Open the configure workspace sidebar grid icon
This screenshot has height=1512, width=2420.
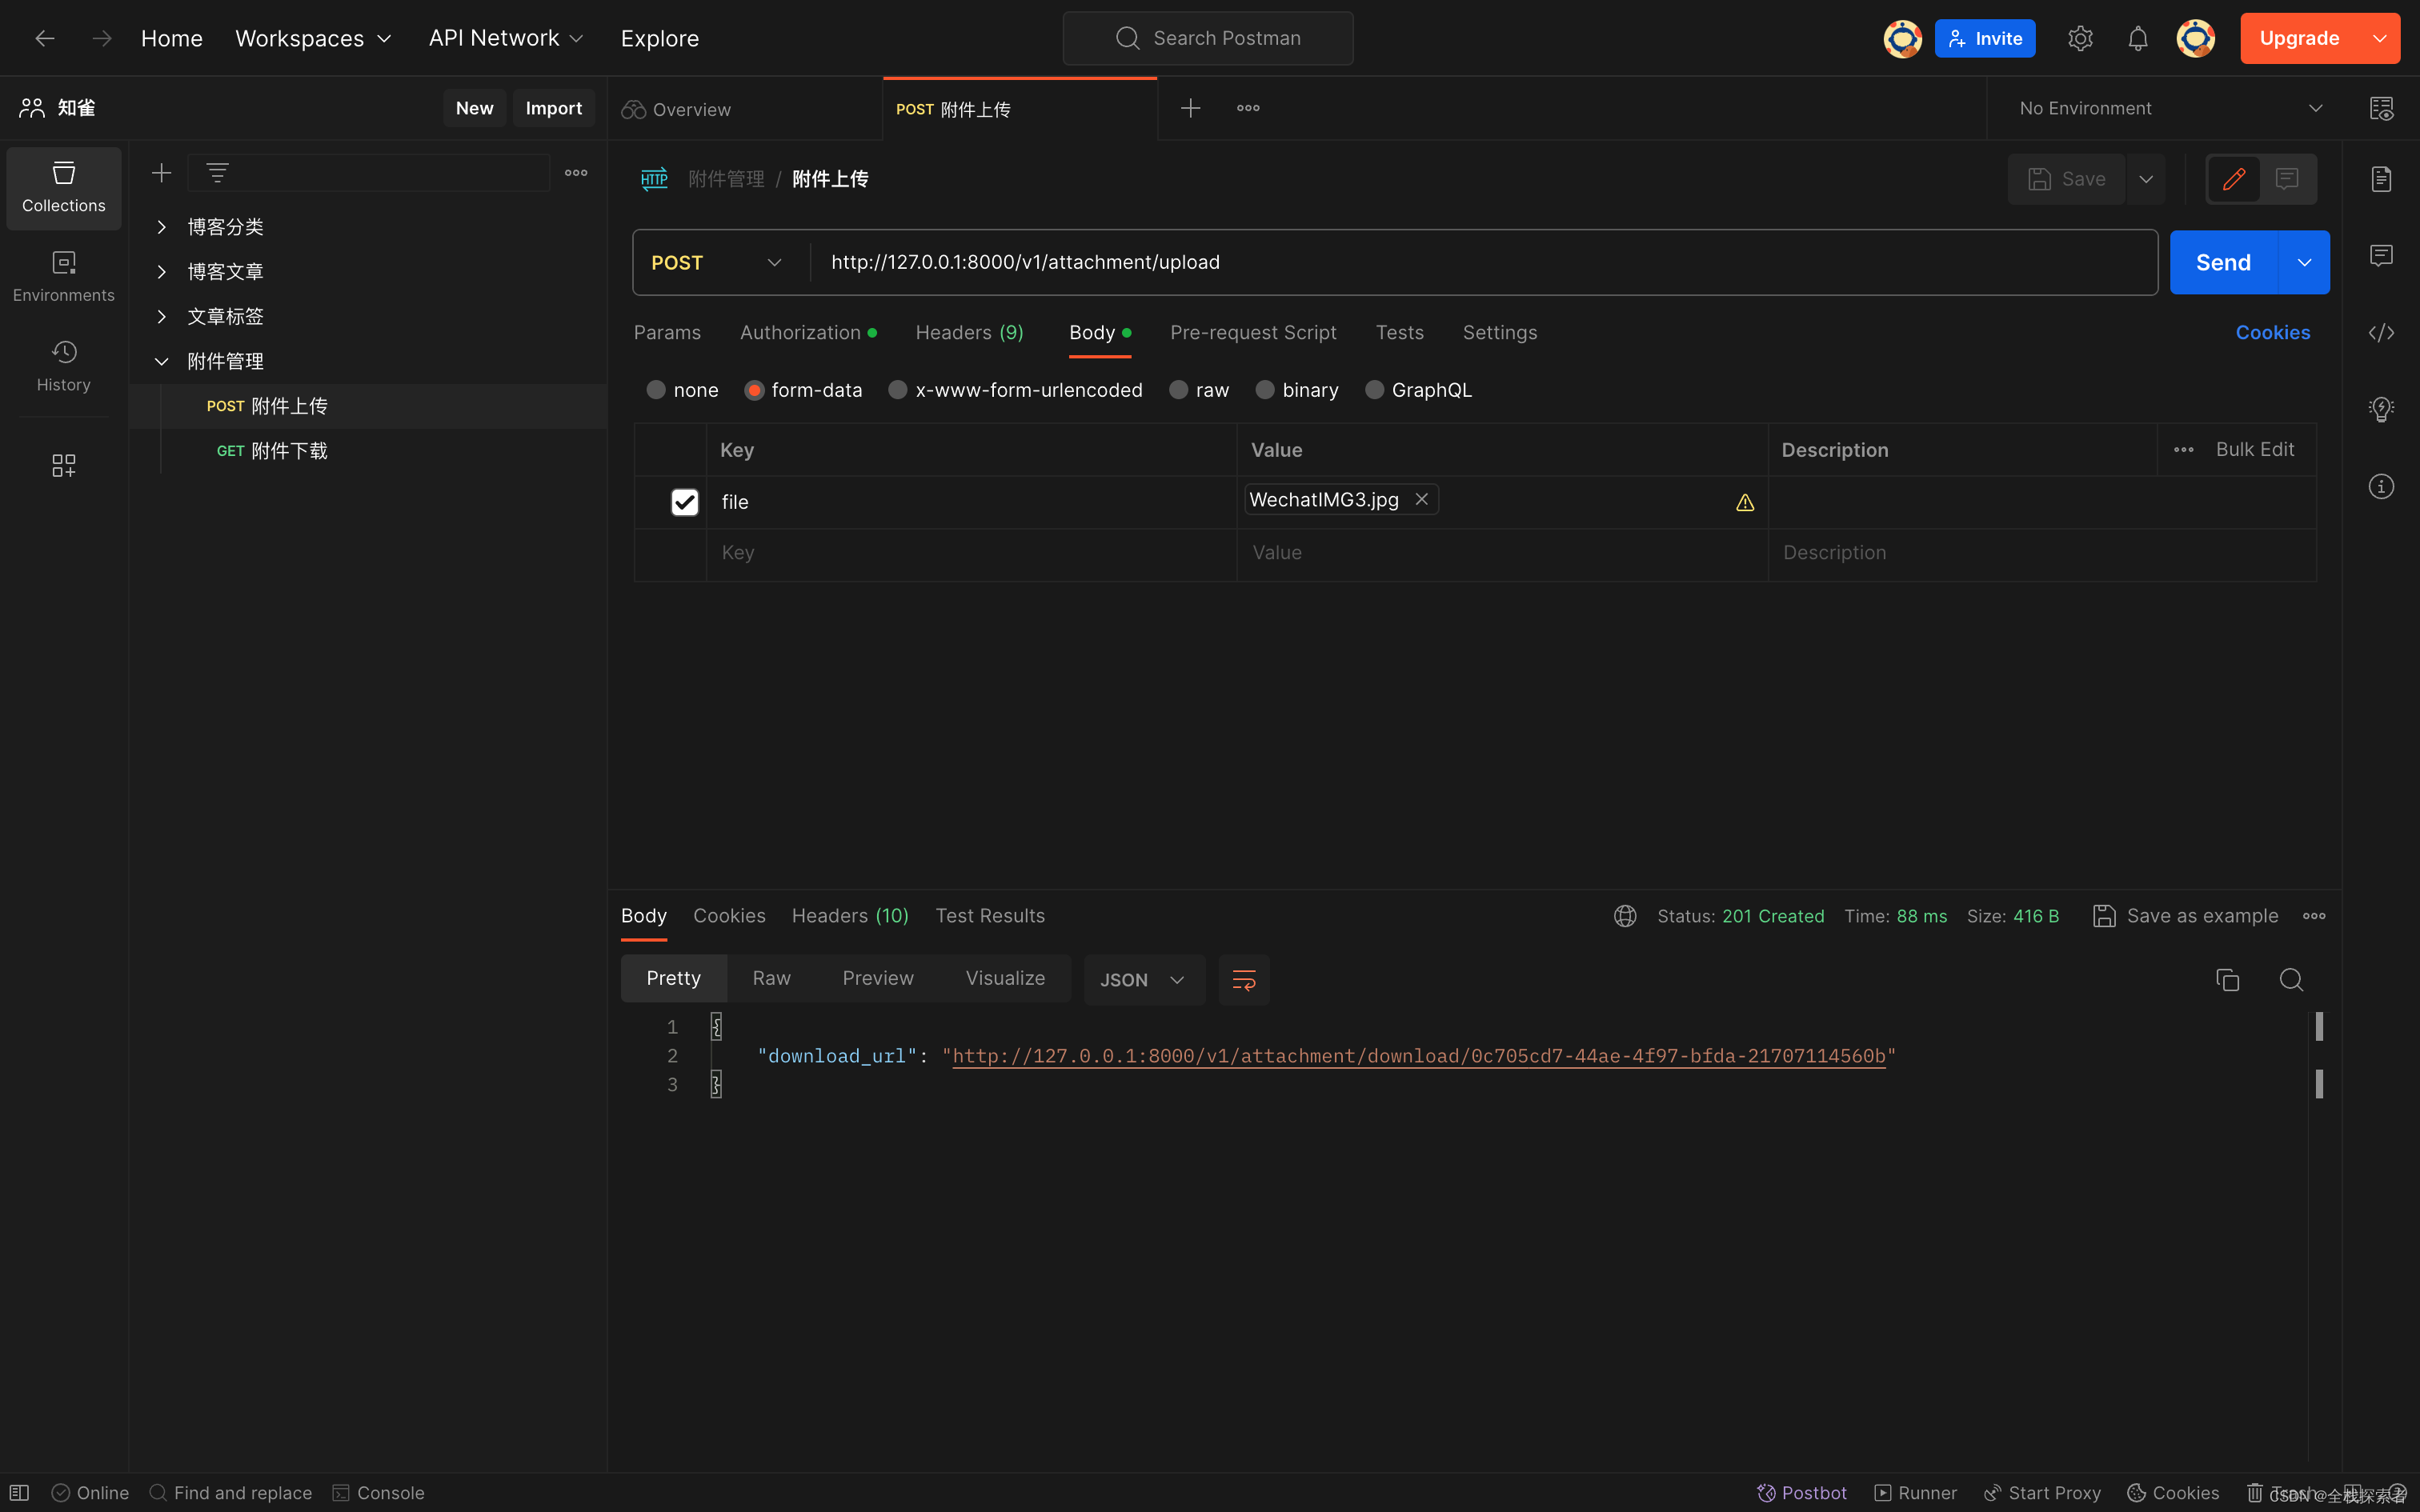(64, 465)
